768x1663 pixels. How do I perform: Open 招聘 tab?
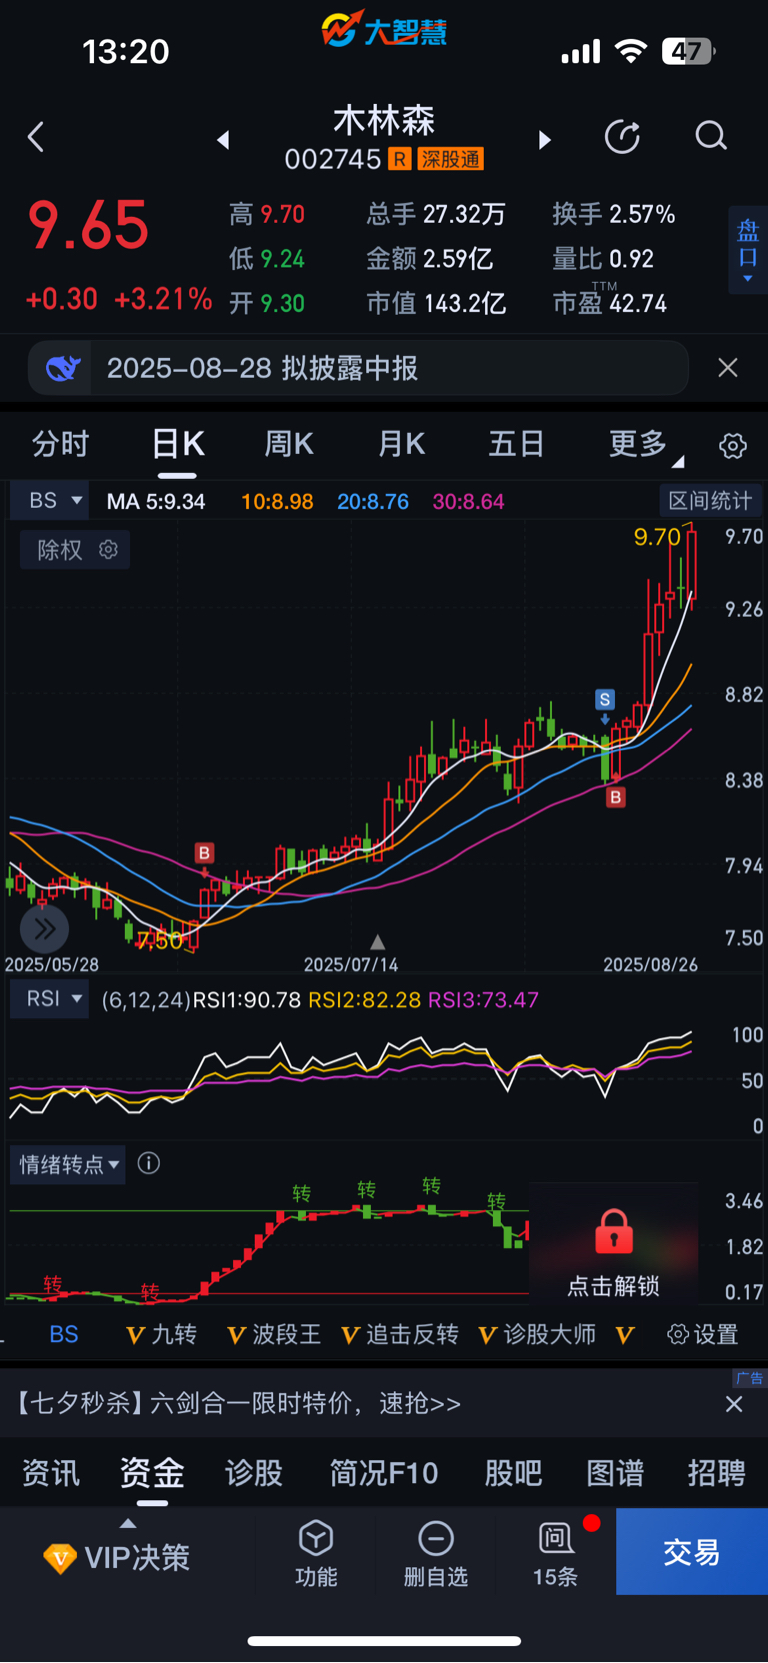(x=717, y=1472)
